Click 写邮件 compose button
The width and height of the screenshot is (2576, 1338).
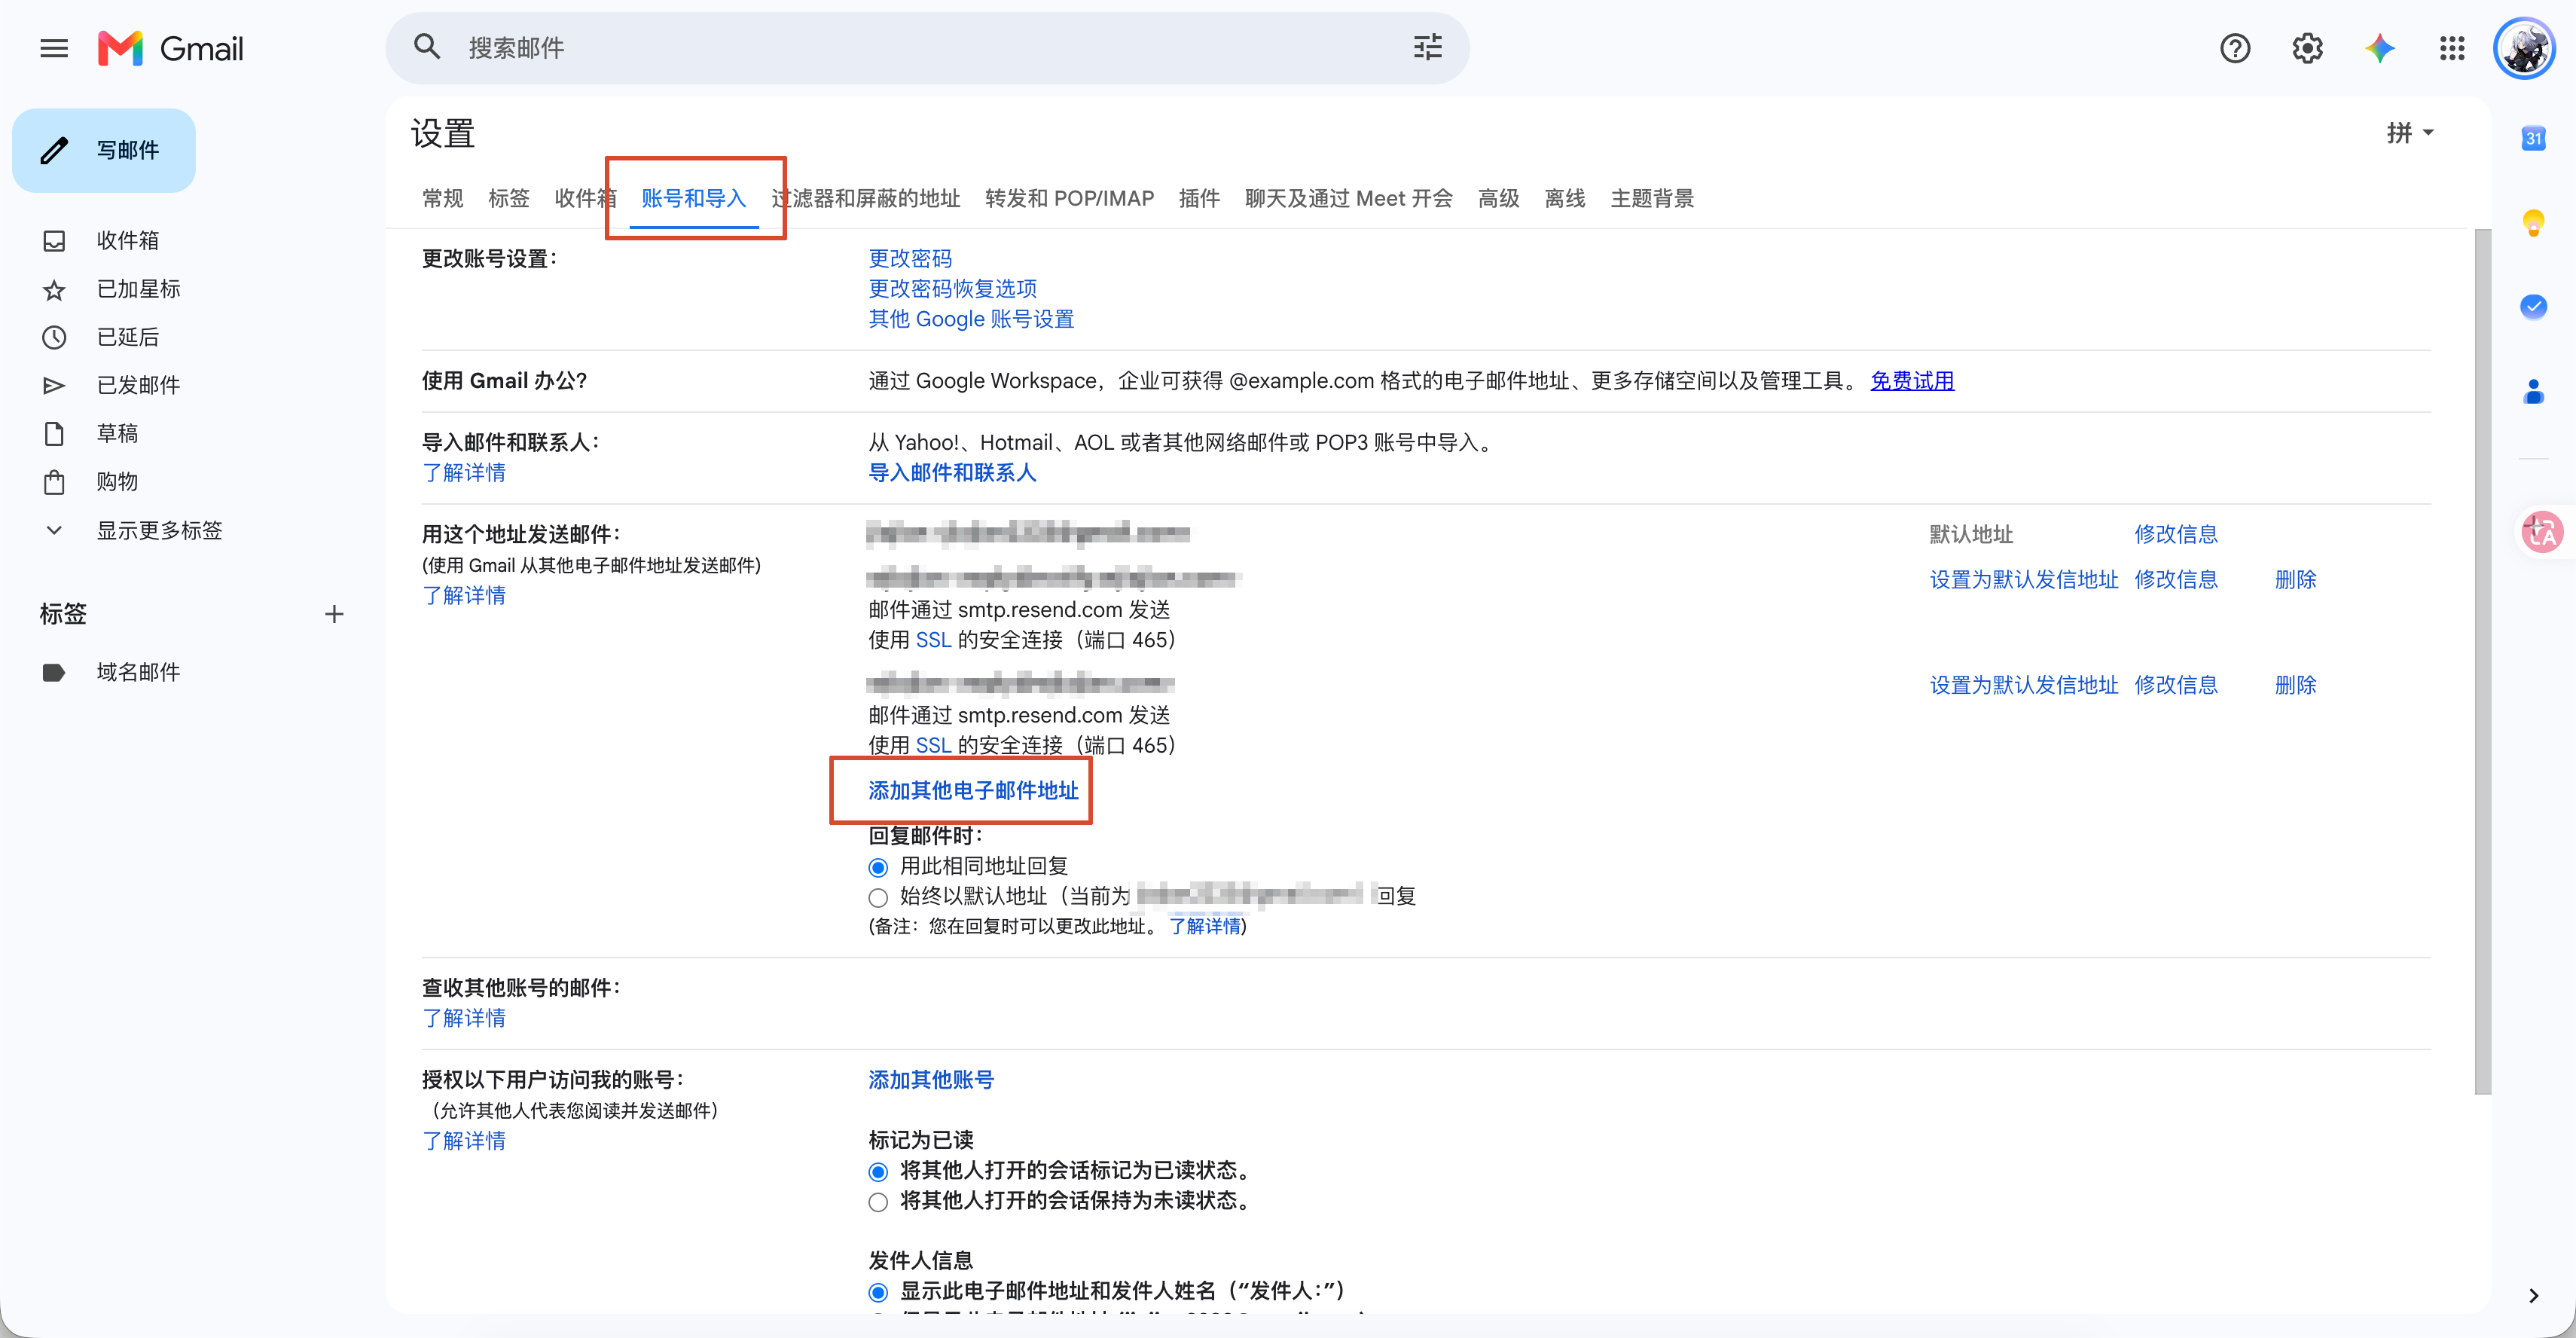104,150
